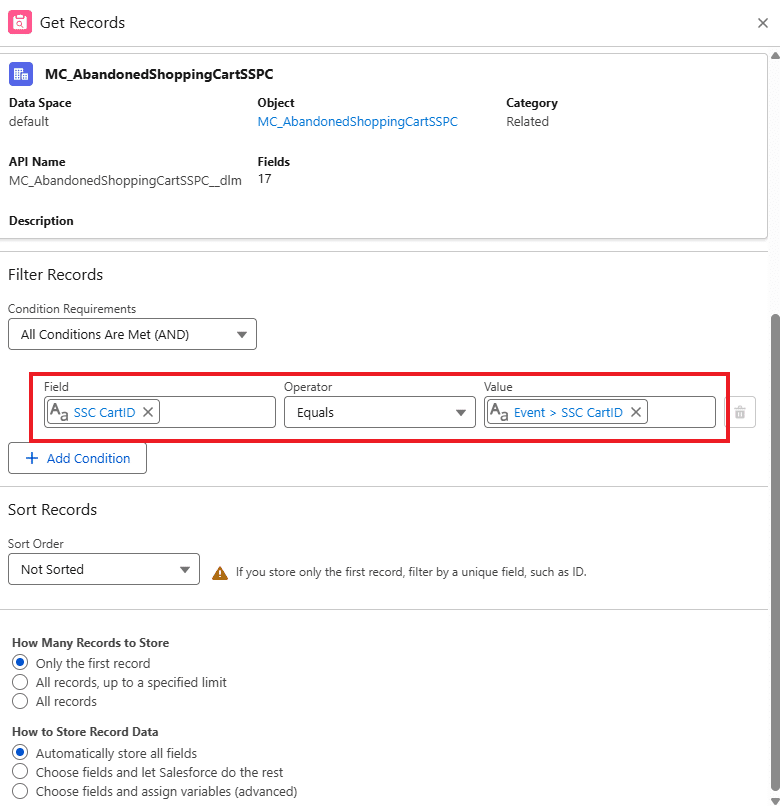The width and height of the screenshot is (780, 806).
Task: Click the Fields count 17
Action: click(x=264, y=179)
